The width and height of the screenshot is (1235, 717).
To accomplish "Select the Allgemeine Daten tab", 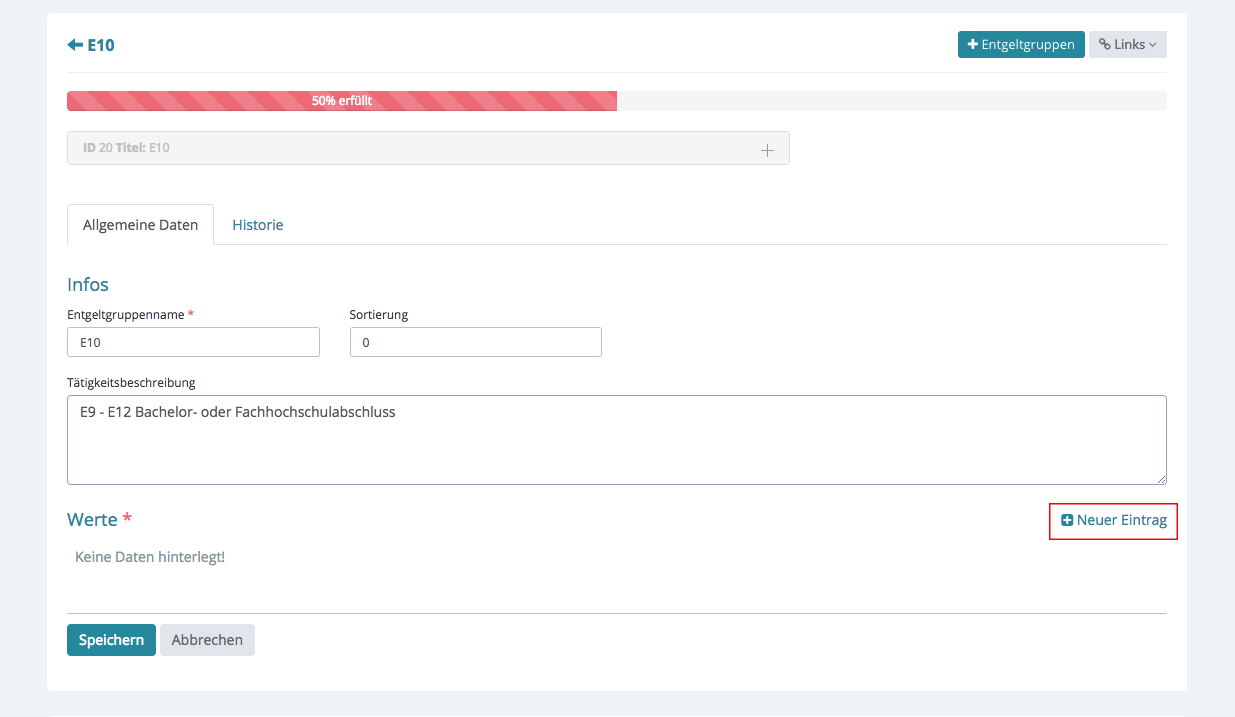I will (140, 225).
